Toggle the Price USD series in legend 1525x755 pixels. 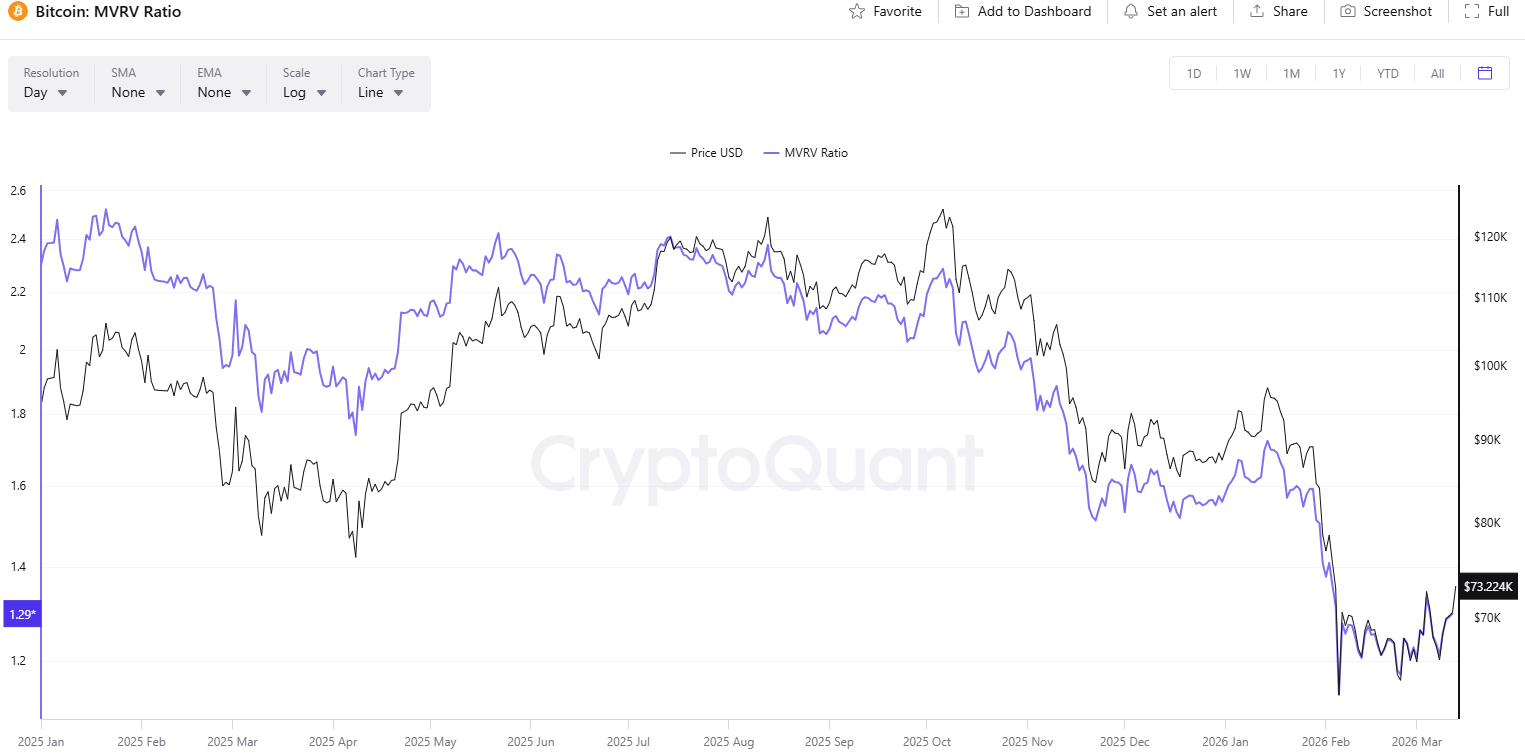[707, 152]
